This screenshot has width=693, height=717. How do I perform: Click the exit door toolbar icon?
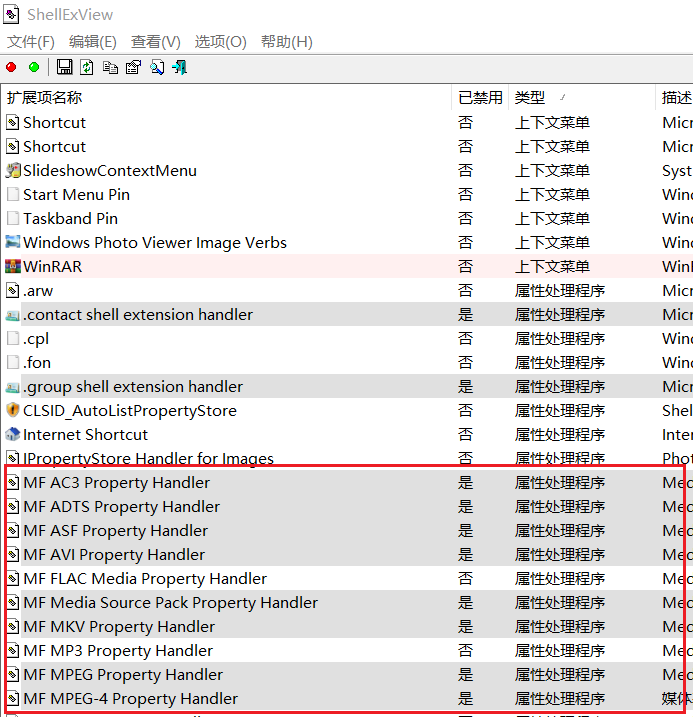(x=180, y=67)
